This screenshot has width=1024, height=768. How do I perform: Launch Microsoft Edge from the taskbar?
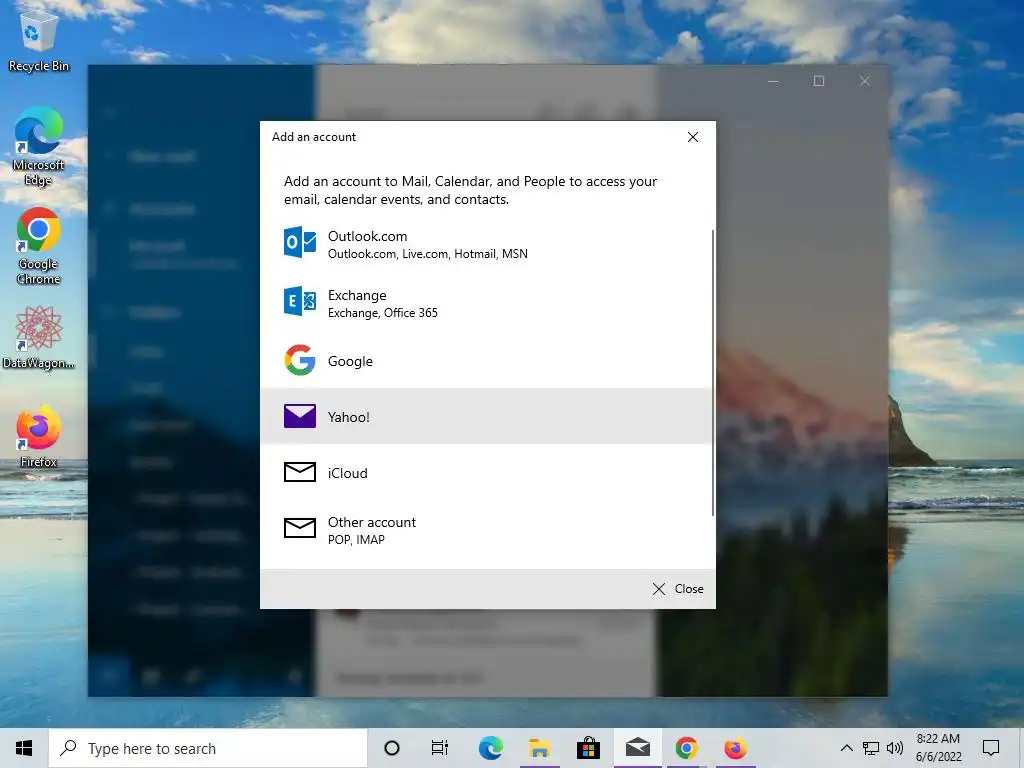490,748
